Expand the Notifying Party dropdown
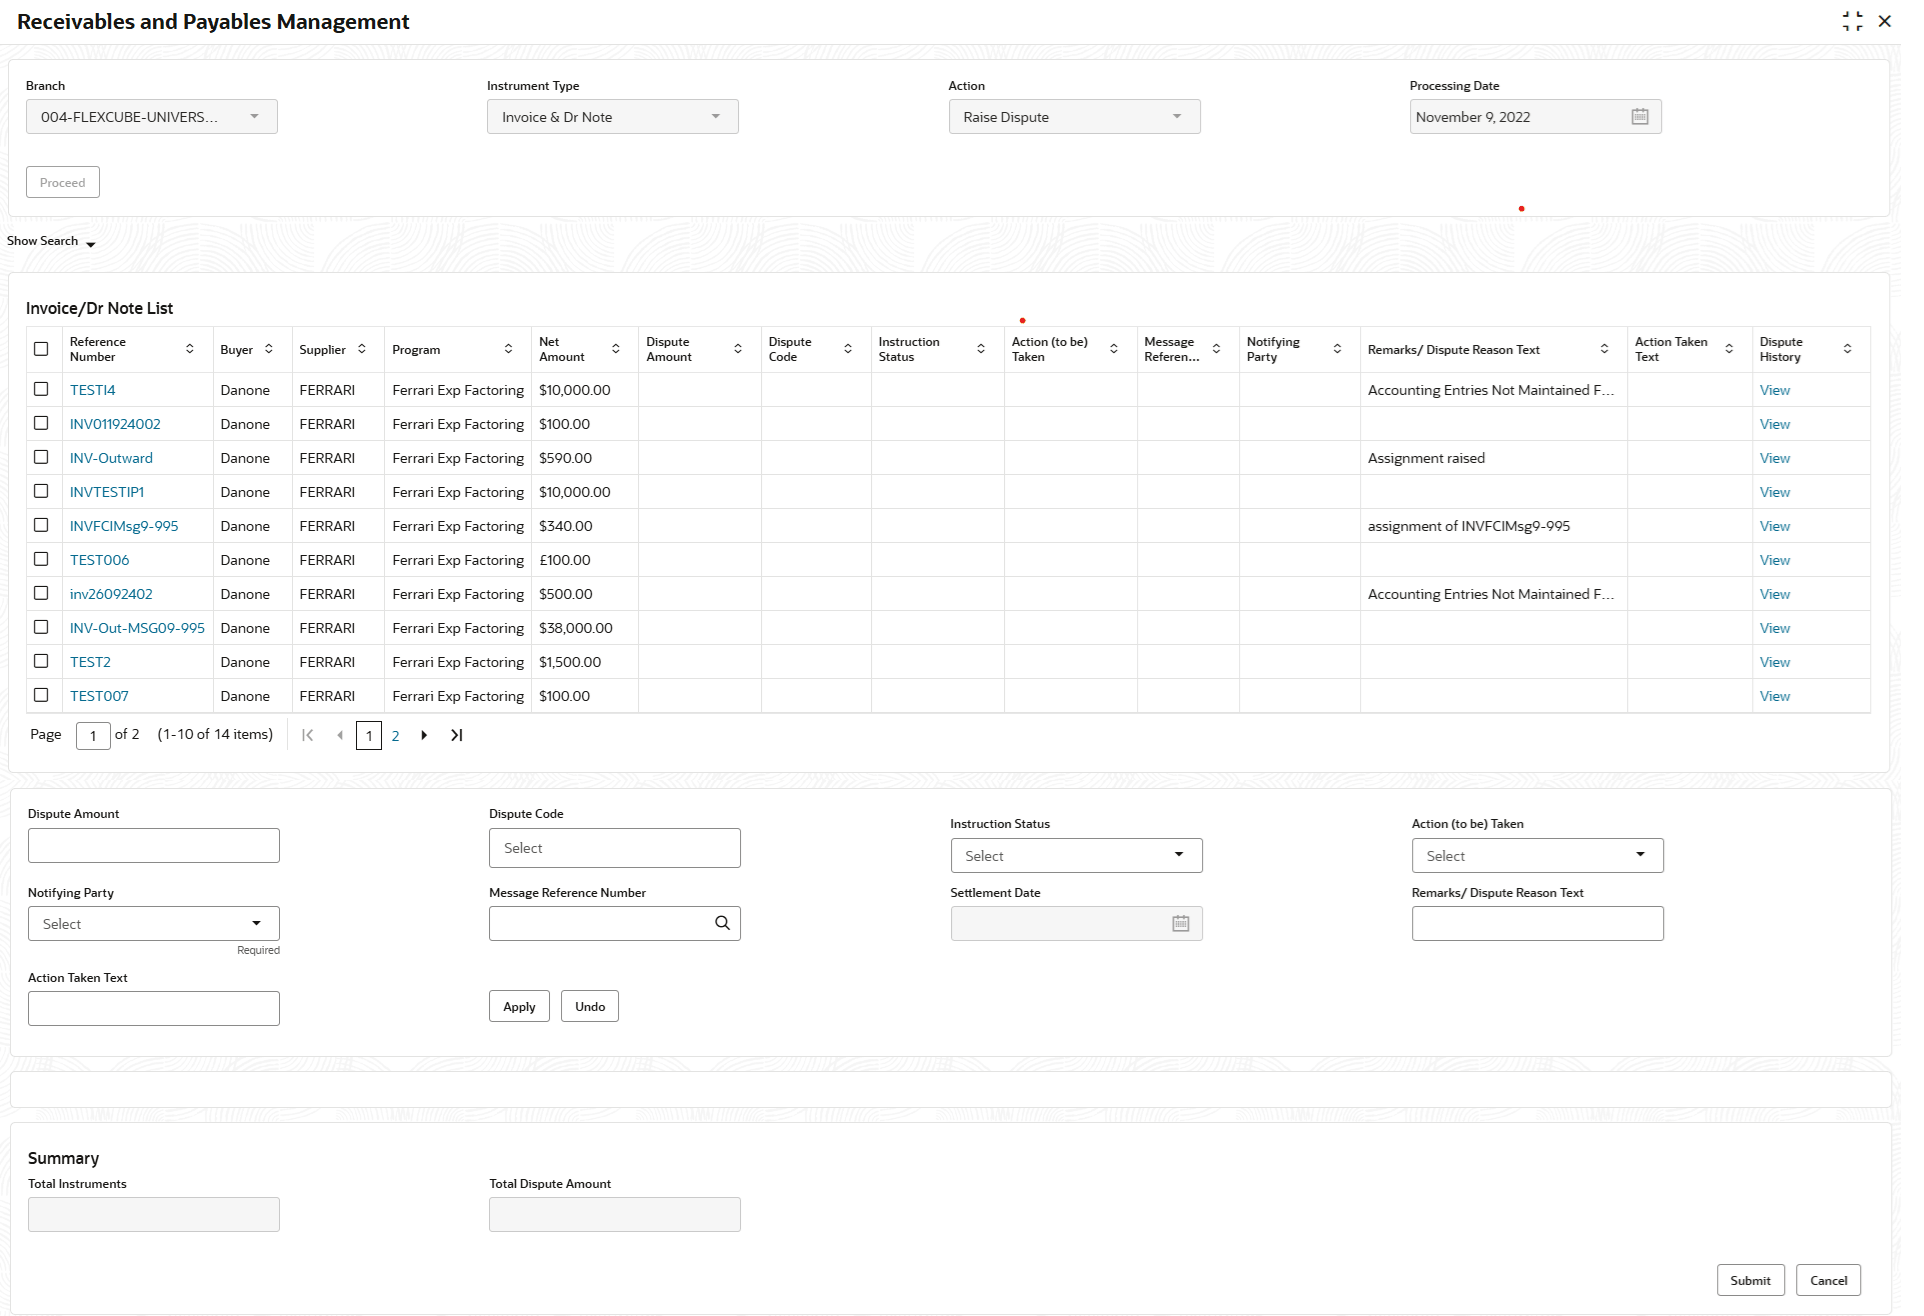Image resolution: width=1924 pixels, height=1316 pixels. point(153,923)
